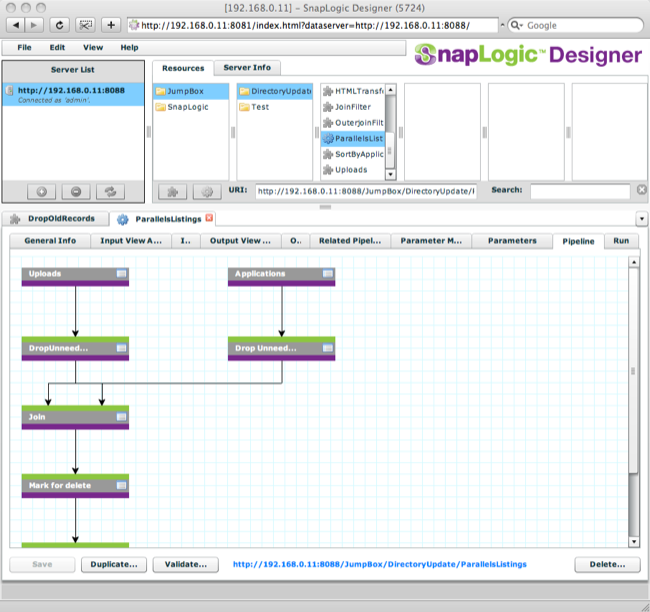Click the pipeline canvas scroll up arrow

click(633, 262)
